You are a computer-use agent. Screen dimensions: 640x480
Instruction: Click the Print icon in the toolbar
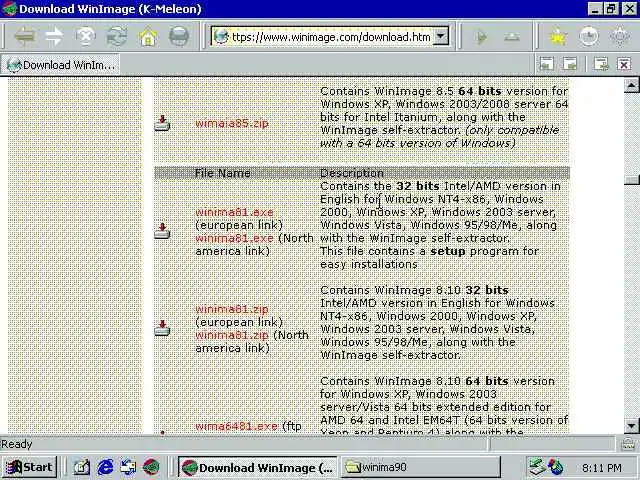point(179,37)
